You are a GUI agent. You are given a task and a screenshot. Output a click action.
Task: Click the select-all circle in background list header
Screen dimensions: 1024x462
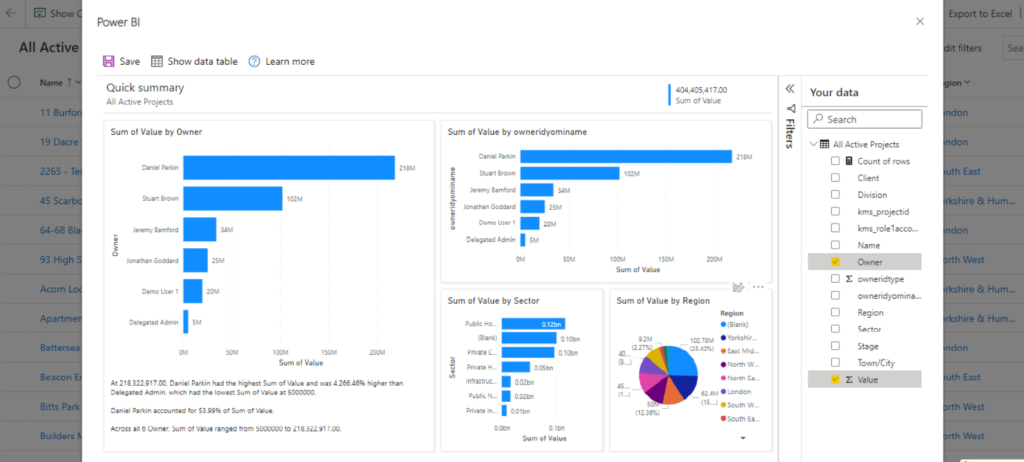click(x=14, y=82)
